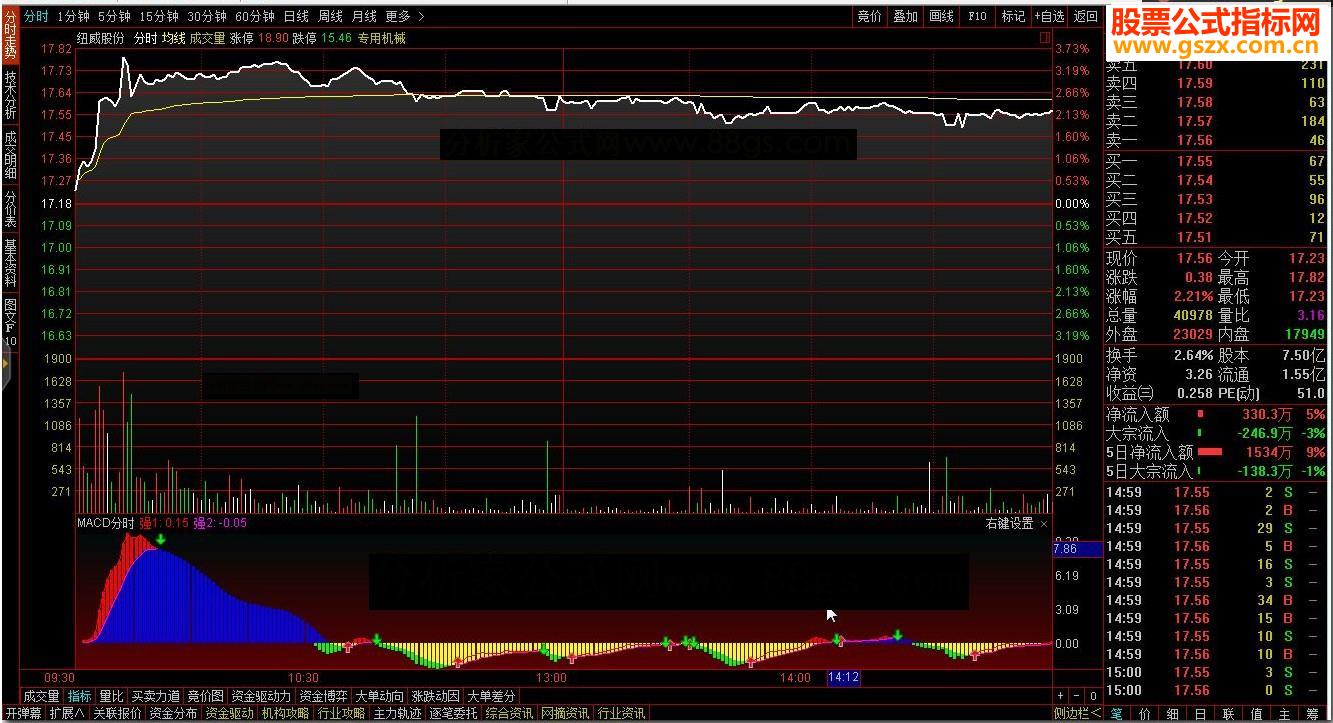The image size is (1333, 723).
Task: Open 综合资讯 in bottom bar
Action: 509,714
